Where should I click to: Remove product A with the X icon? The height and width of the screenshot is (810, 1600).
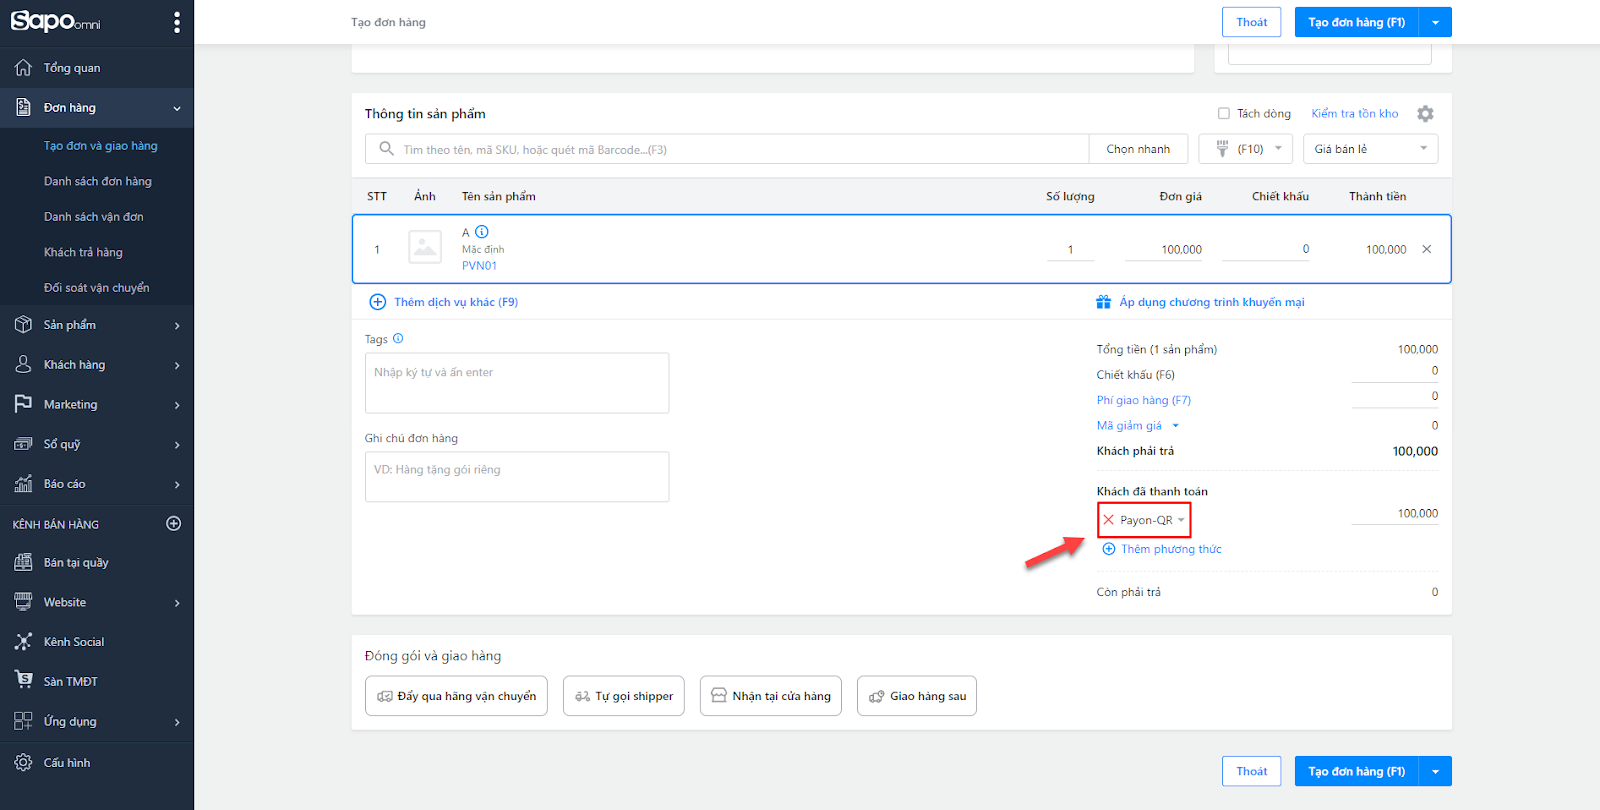[1426, 249]
